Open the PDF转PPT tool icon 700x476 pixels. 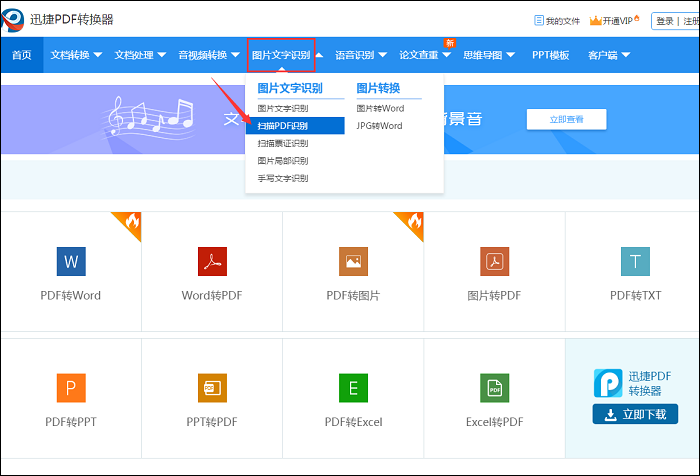tap(71, 388)
